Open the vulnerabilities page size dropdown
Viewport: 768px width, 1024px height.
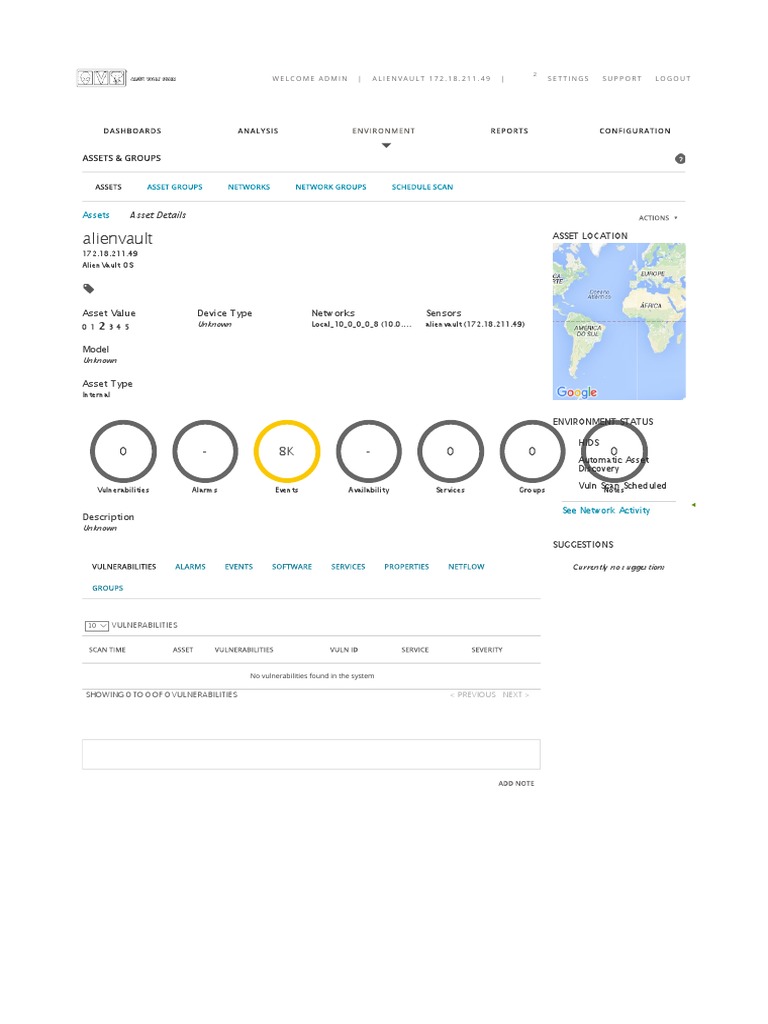pos(97,626)
